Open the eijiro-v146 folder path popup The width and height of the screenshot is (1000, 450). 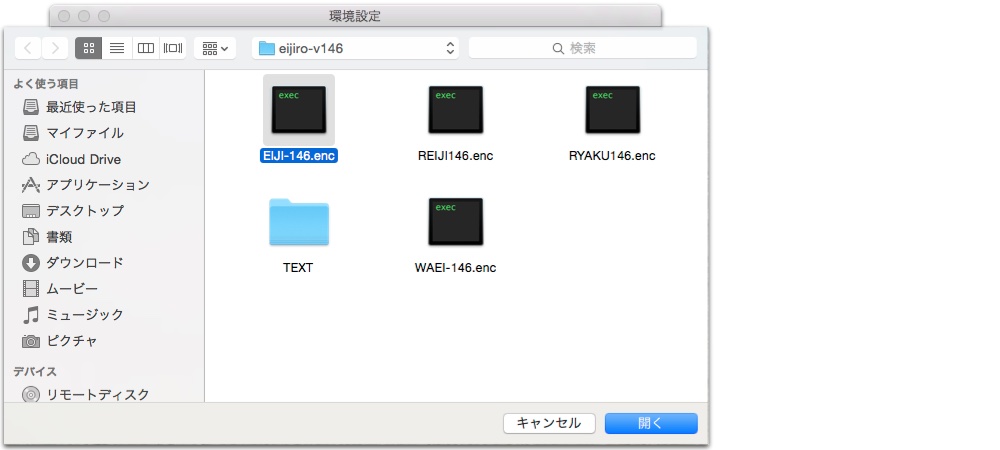click(x=355, y=48)
